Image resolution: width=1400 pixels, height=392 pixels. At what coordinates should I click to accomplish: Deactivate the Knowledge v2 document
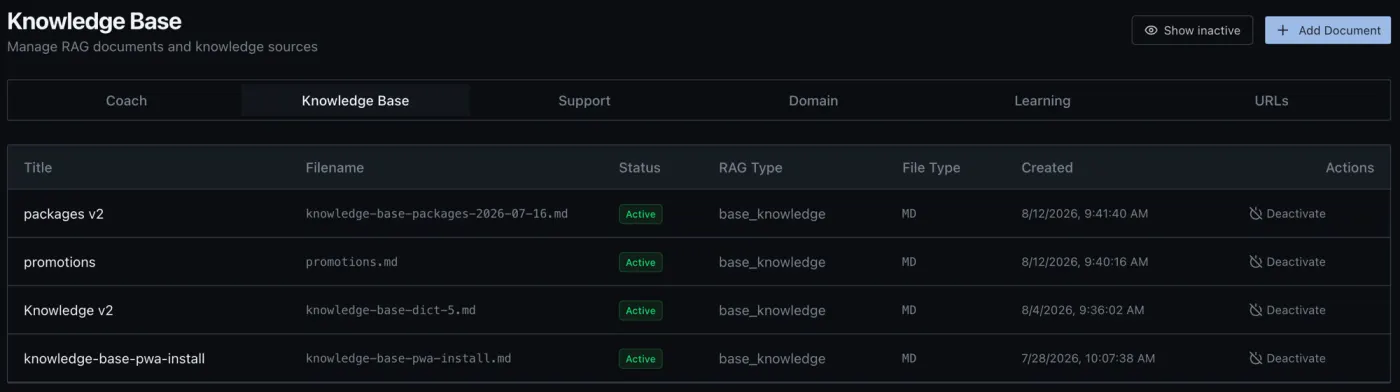1287,310
